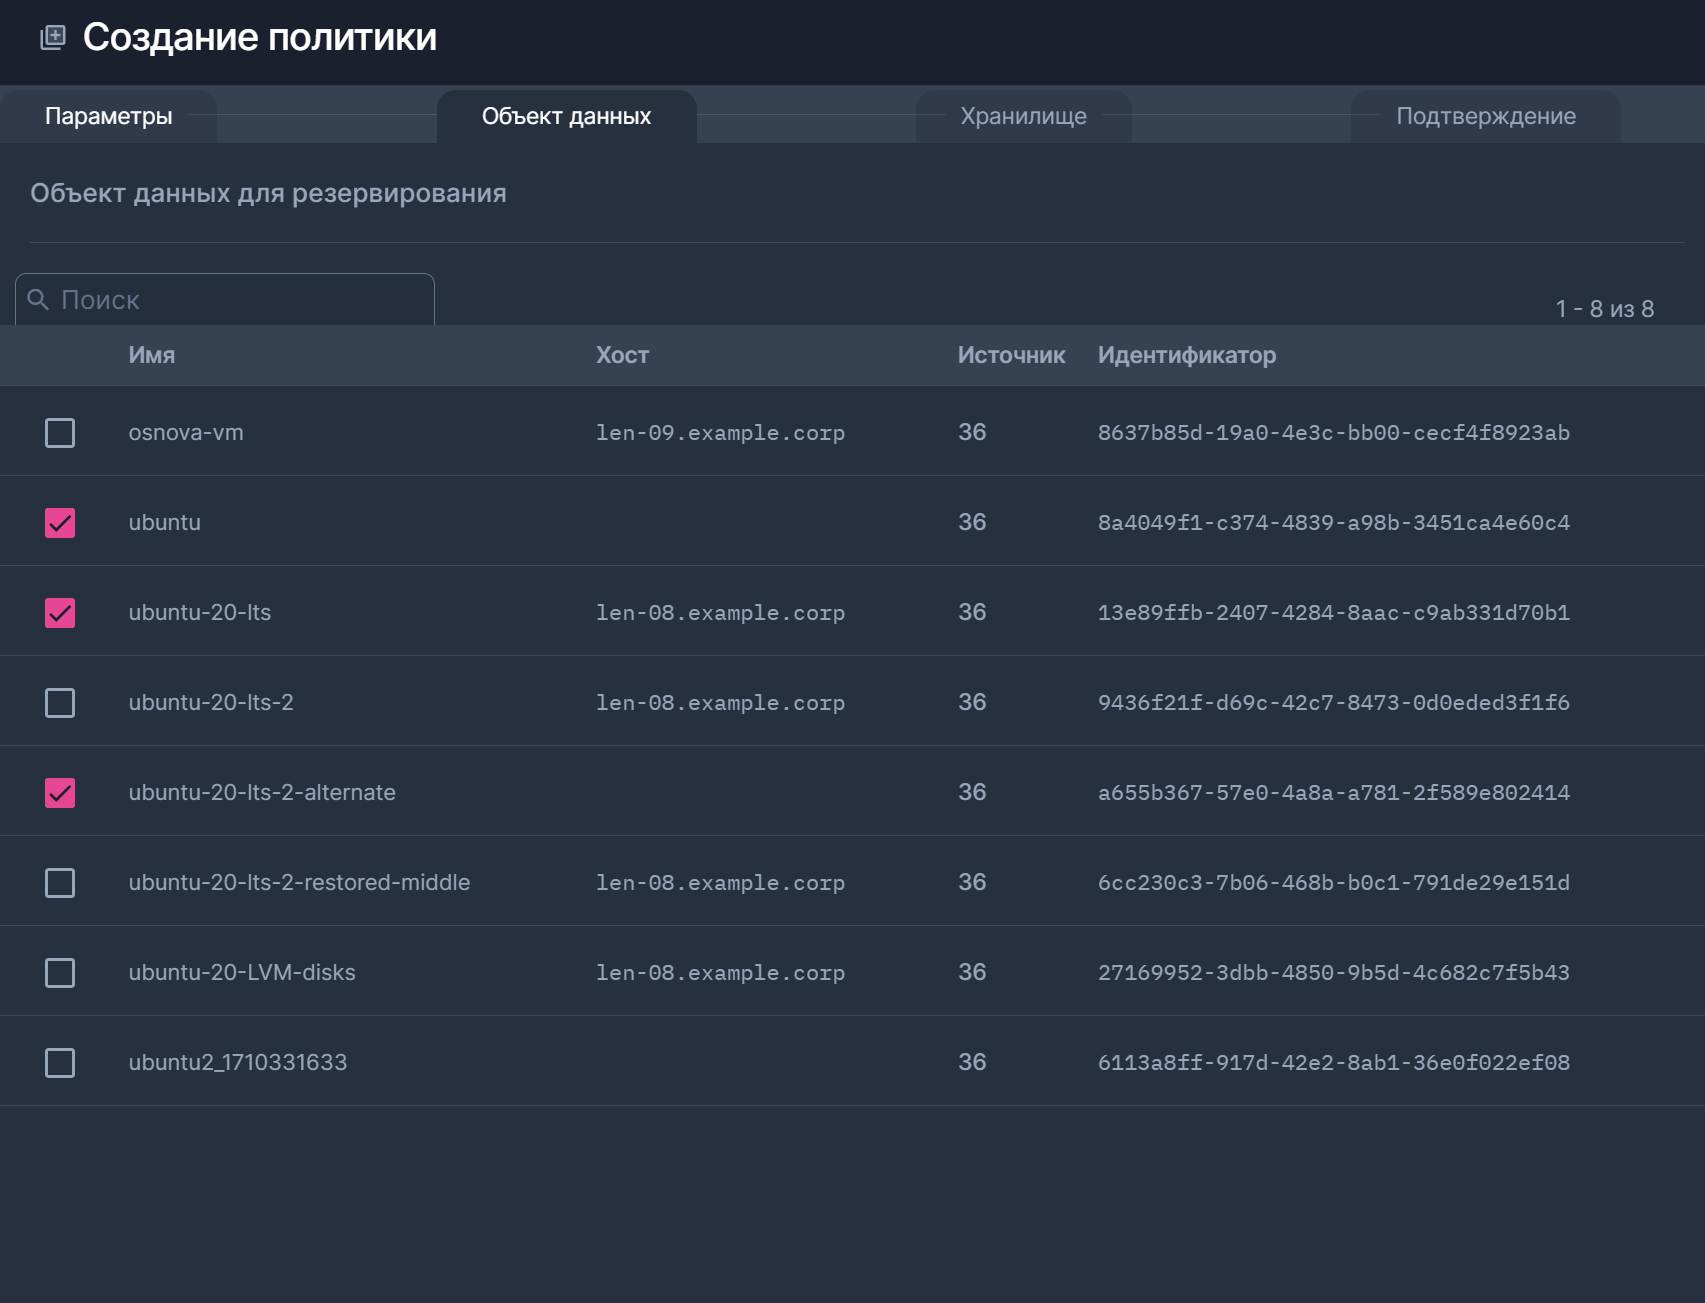Select the ubuntu-20-lts-2 checkbox

[60, 703]
